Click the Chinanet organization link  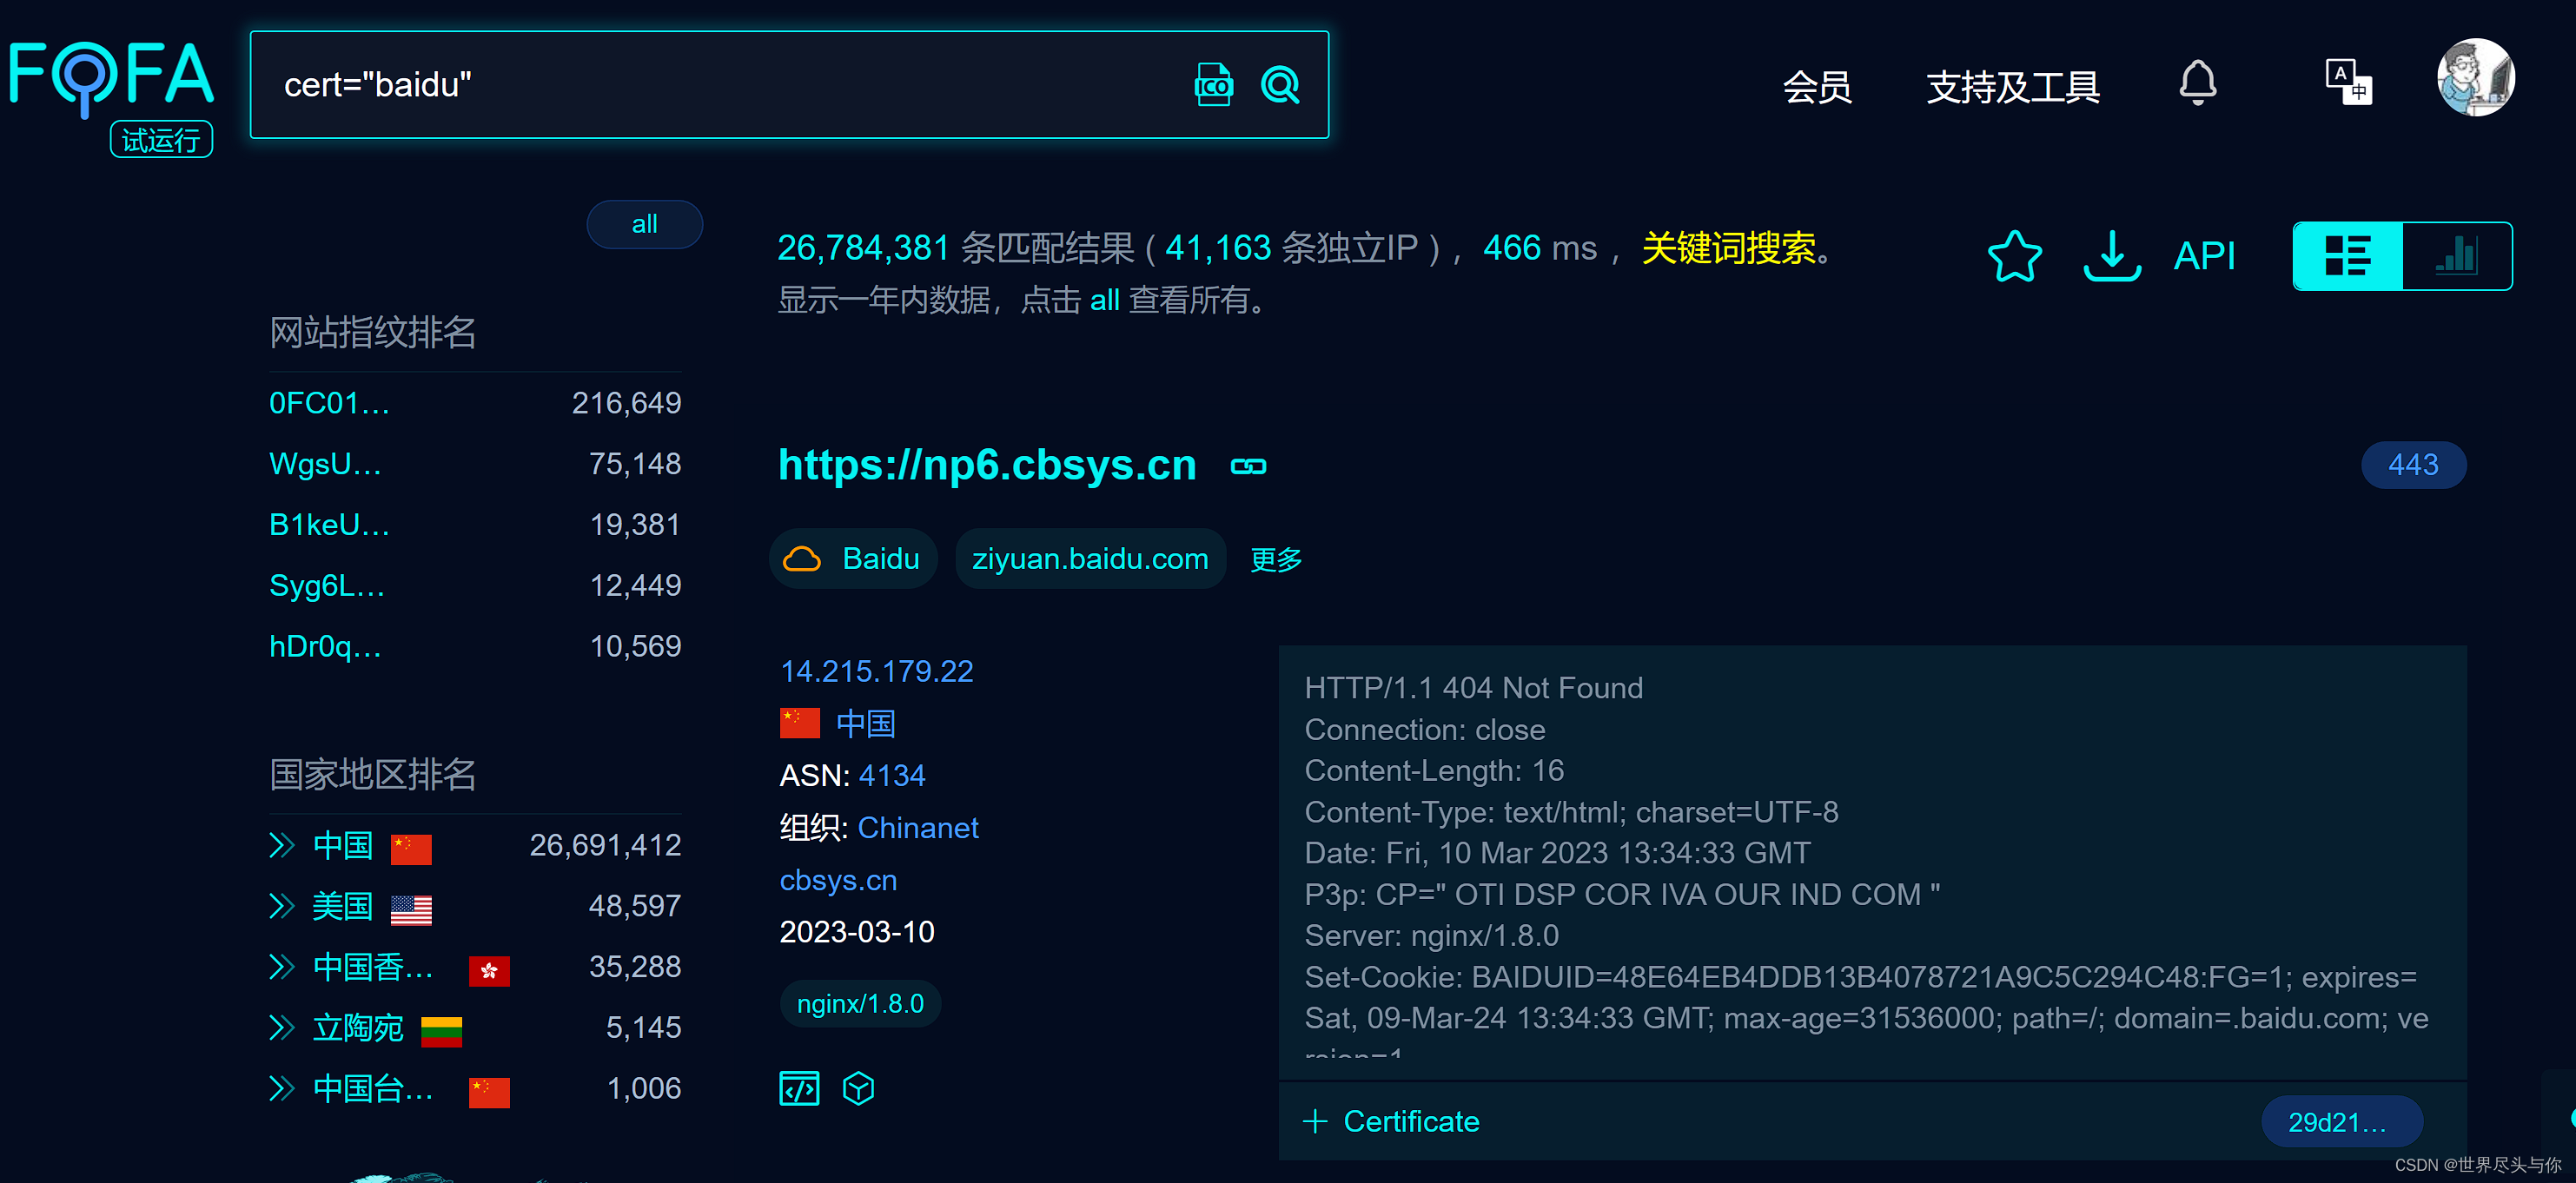[x=918, y=828]
